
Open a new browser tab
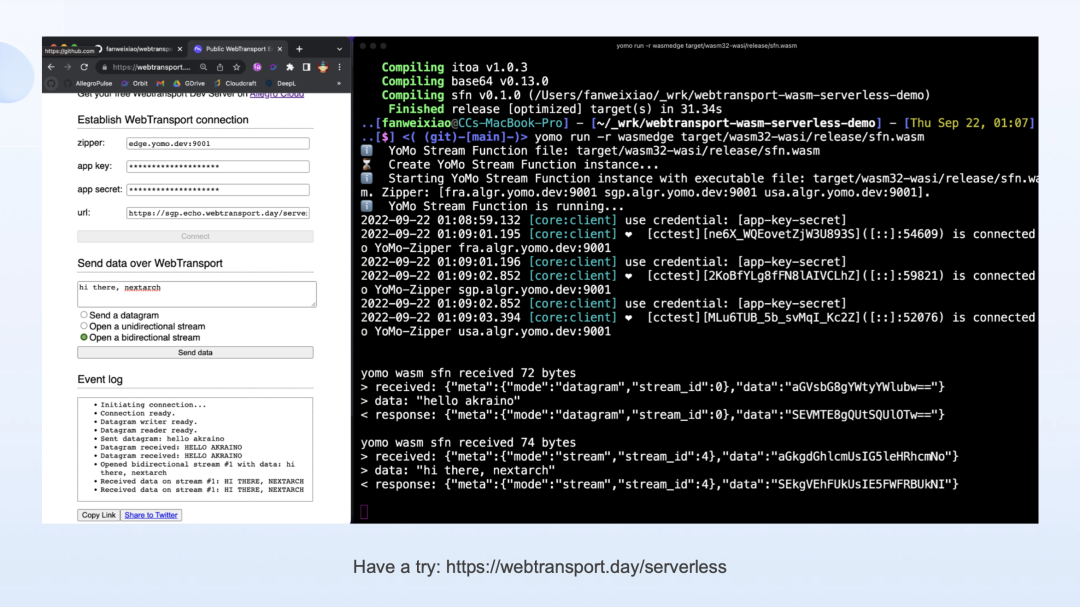click(x=299, y=49)
